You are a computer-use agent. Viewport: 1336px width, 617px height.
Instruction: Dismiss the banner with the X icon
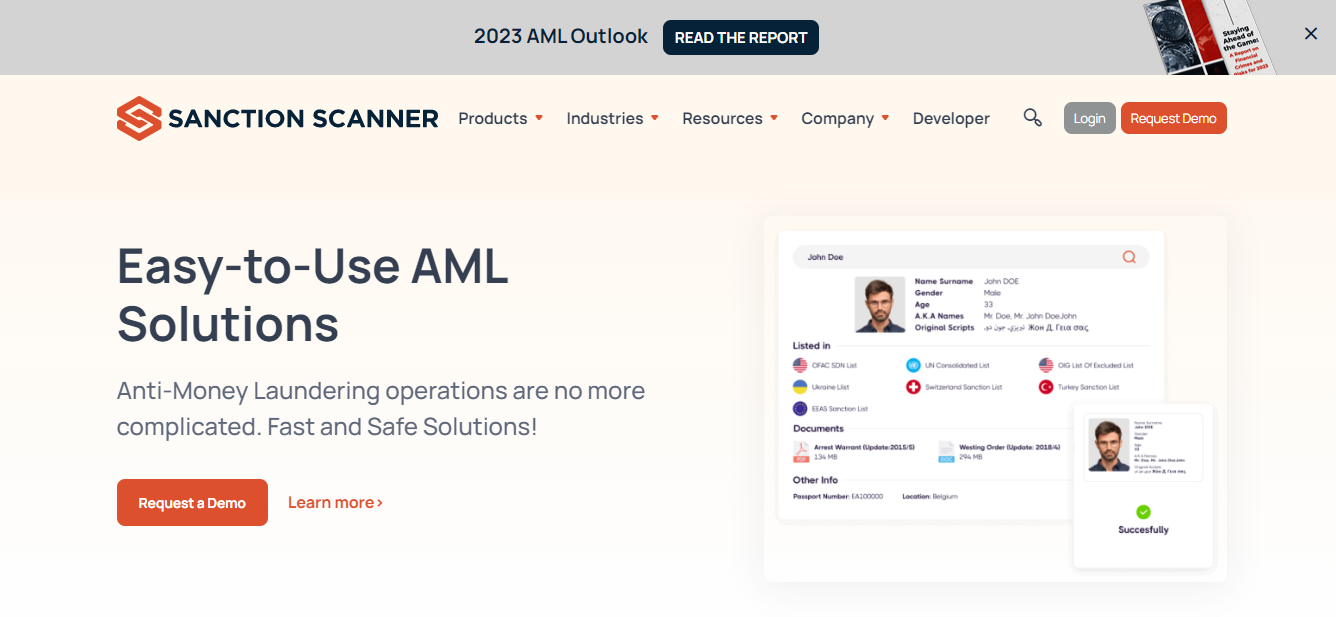pos(1311,34)
